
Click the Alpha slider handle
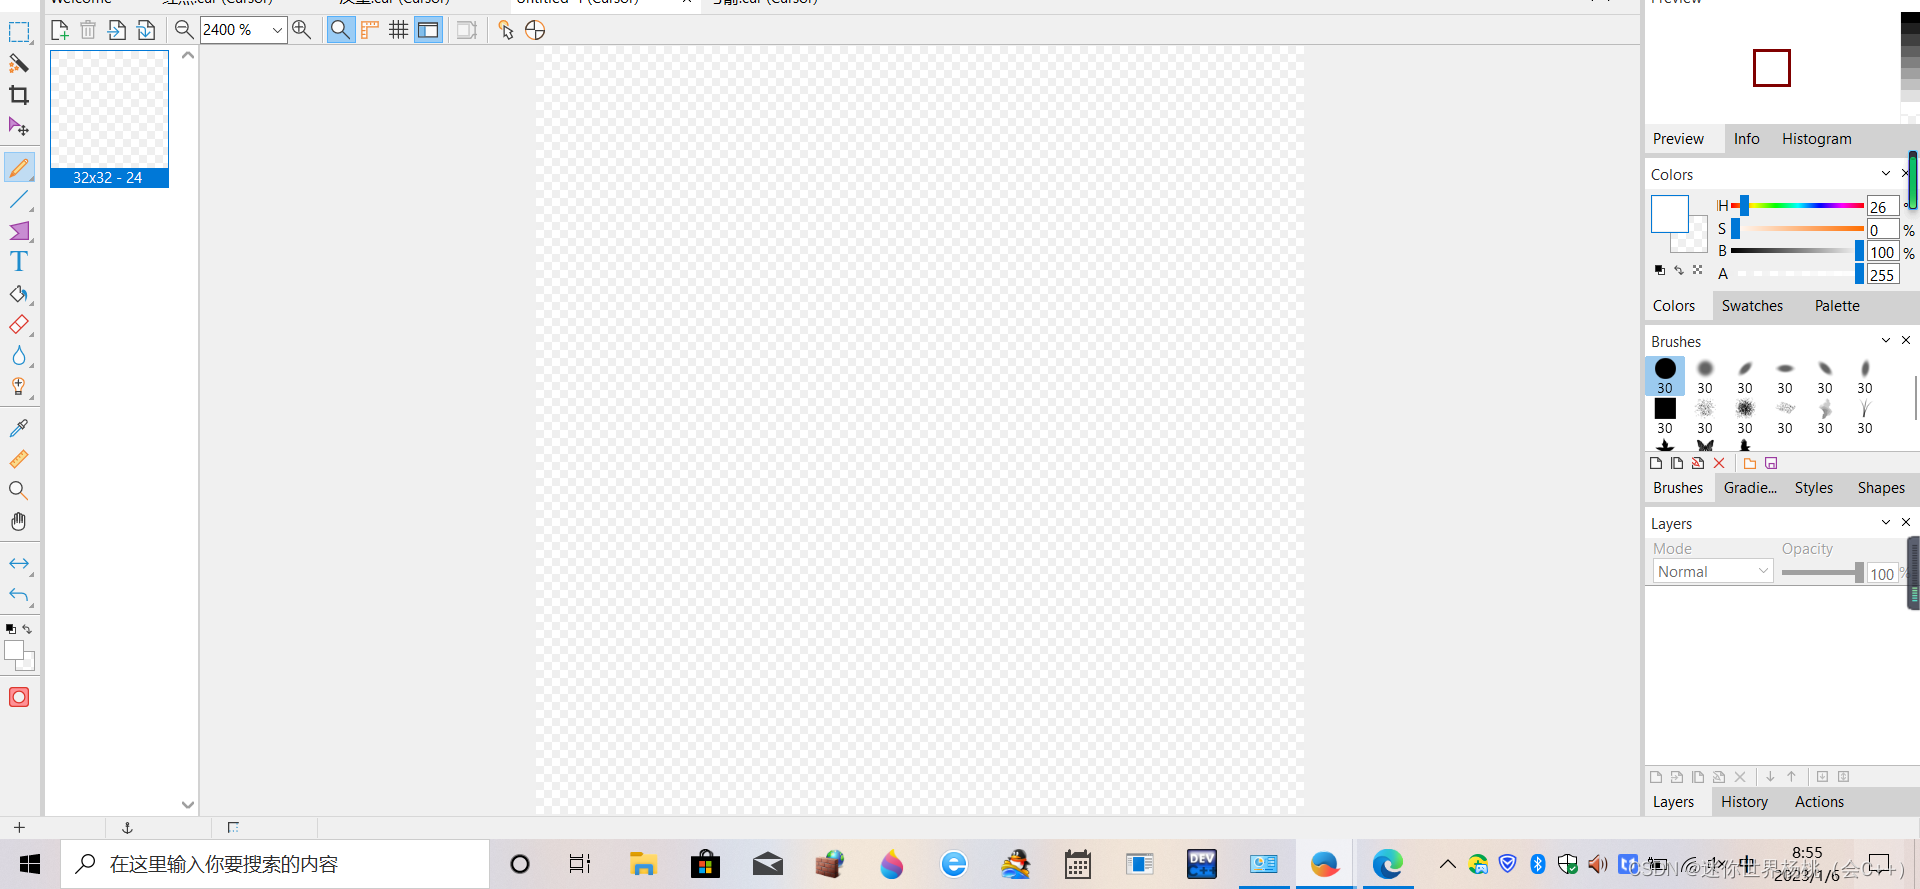[x=1859, y=273]
